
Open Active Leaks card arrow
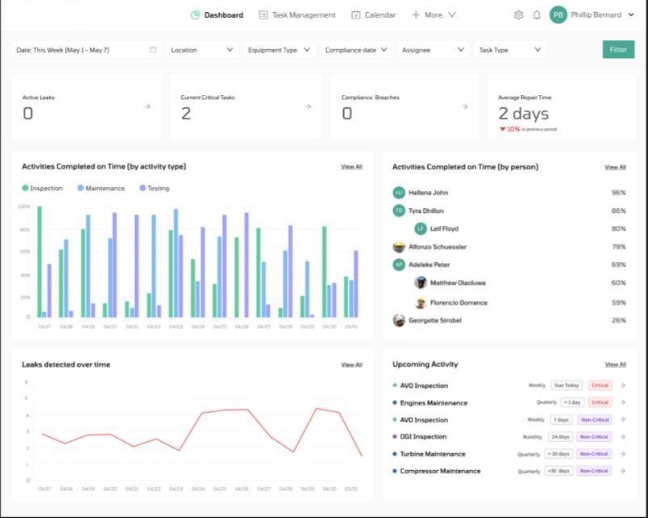tap(148, 107)
